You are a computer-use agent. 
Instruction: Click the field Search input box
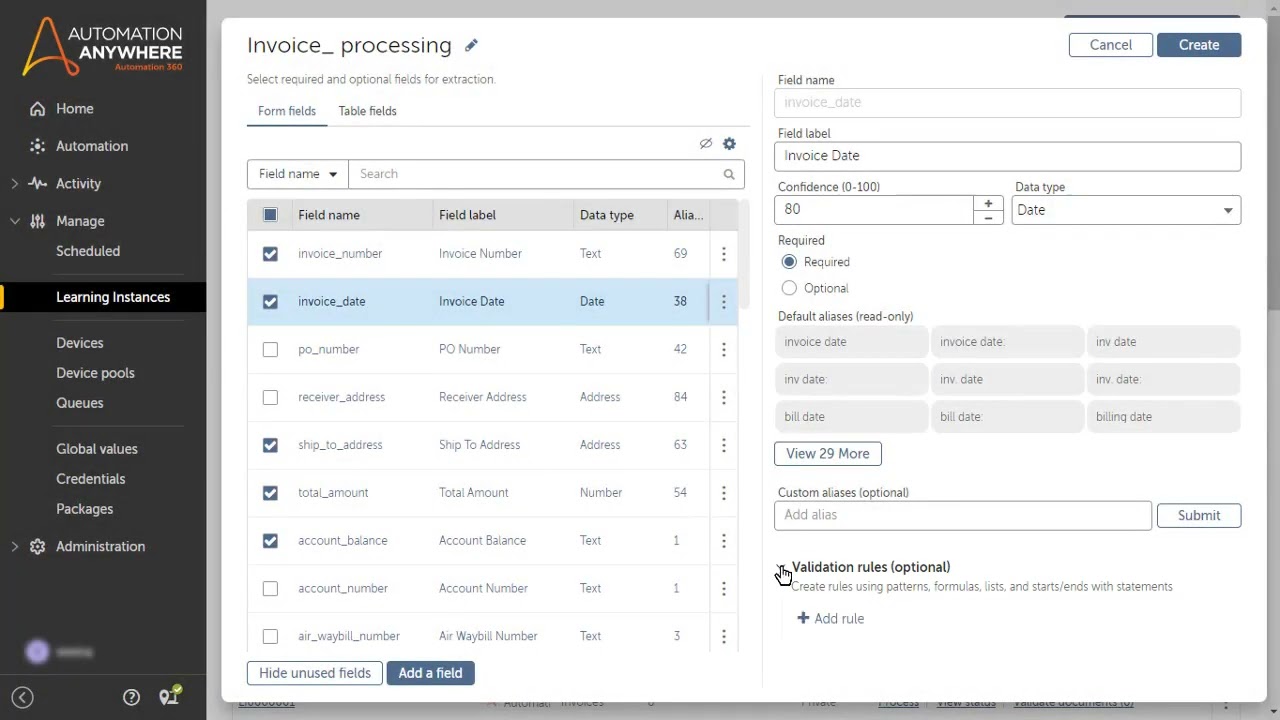click(x=546, y=174)
